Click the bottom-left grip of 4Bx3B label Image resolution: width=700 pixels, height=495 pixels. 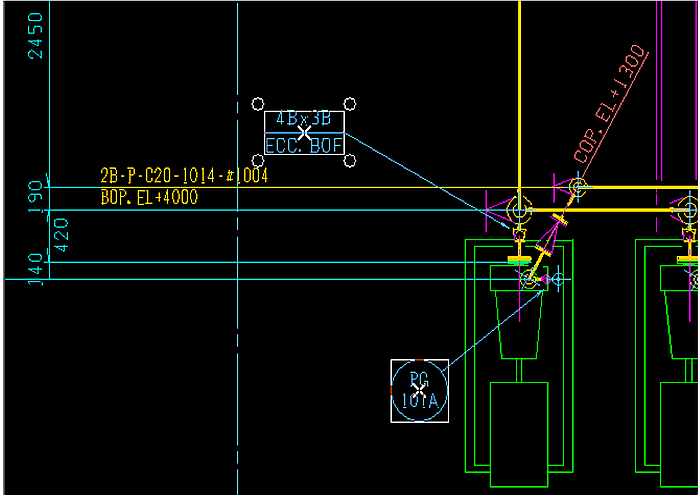257,160
